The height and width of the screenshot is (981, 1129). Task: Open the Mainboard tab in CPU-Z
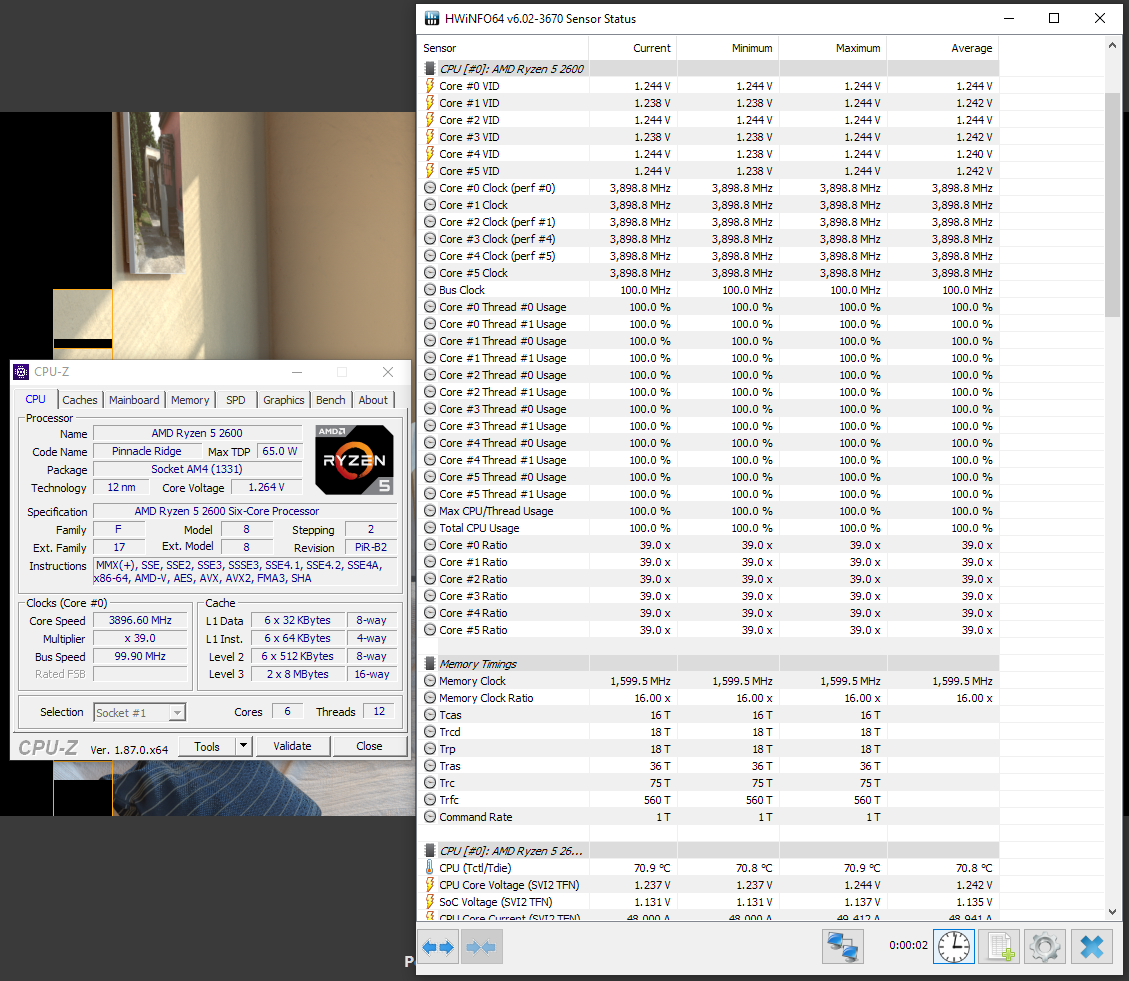[134, 400]
